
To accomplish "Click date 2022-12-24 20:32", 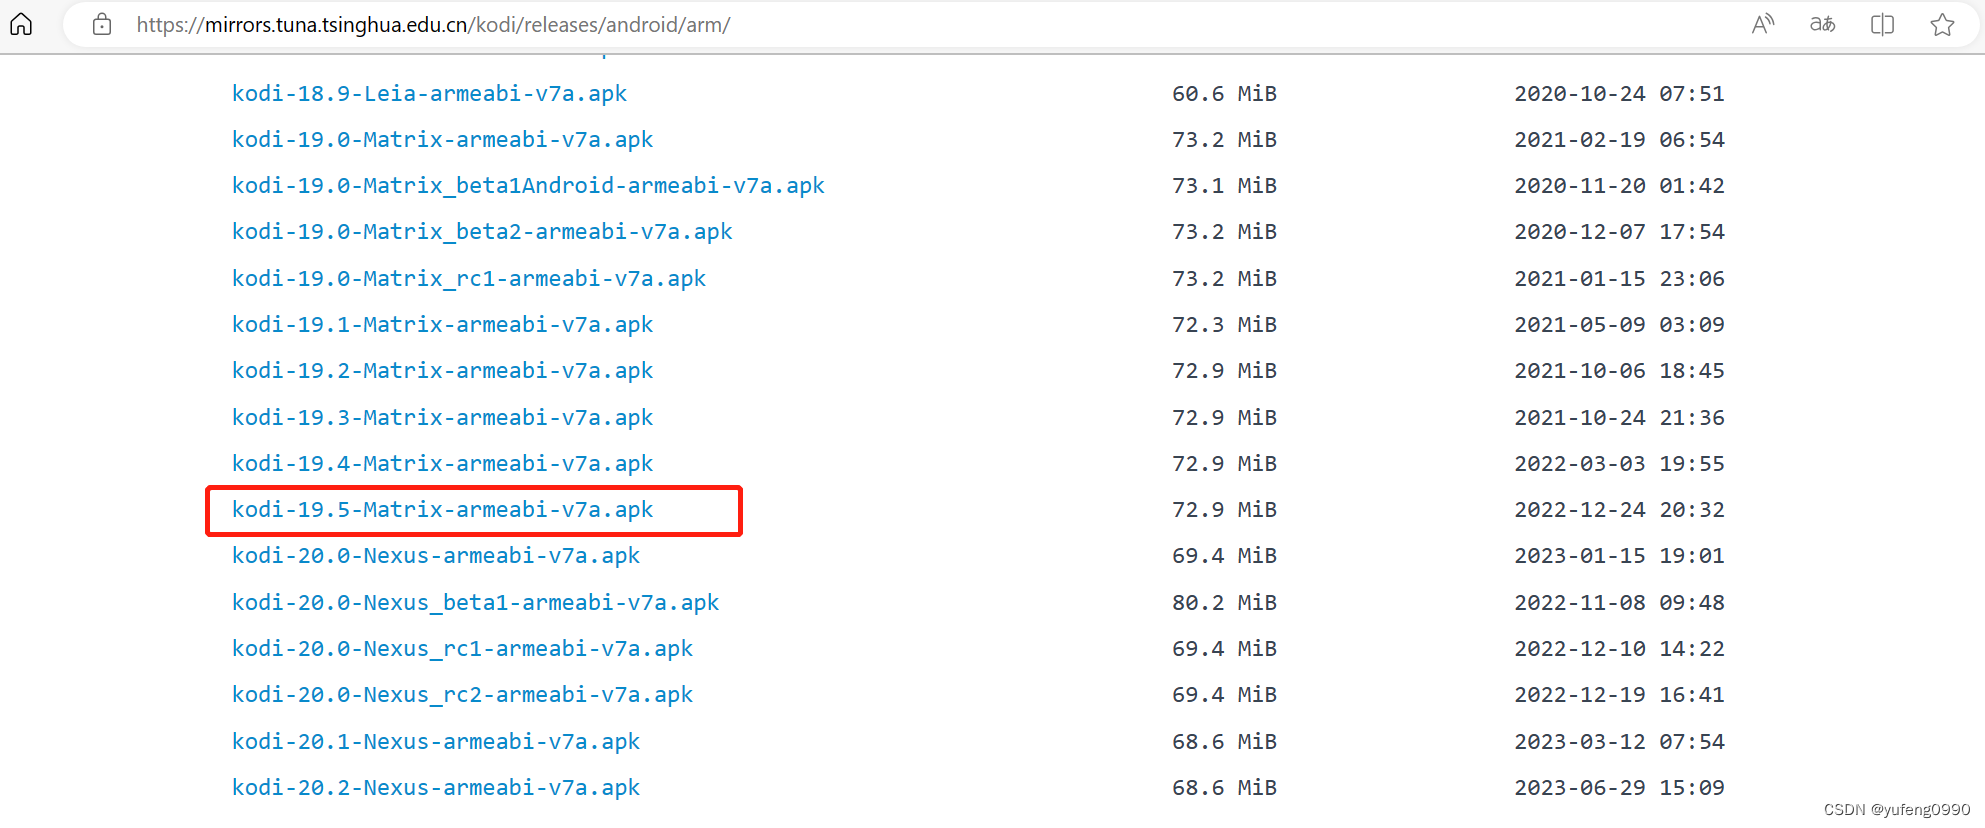I will (x=1619, y=509).
